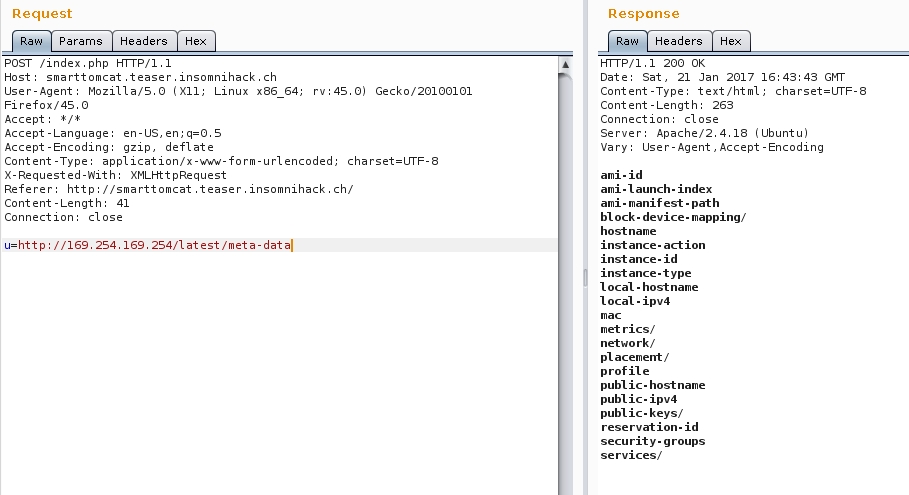Click the Content-Length: 41 line

coord(67,203)
